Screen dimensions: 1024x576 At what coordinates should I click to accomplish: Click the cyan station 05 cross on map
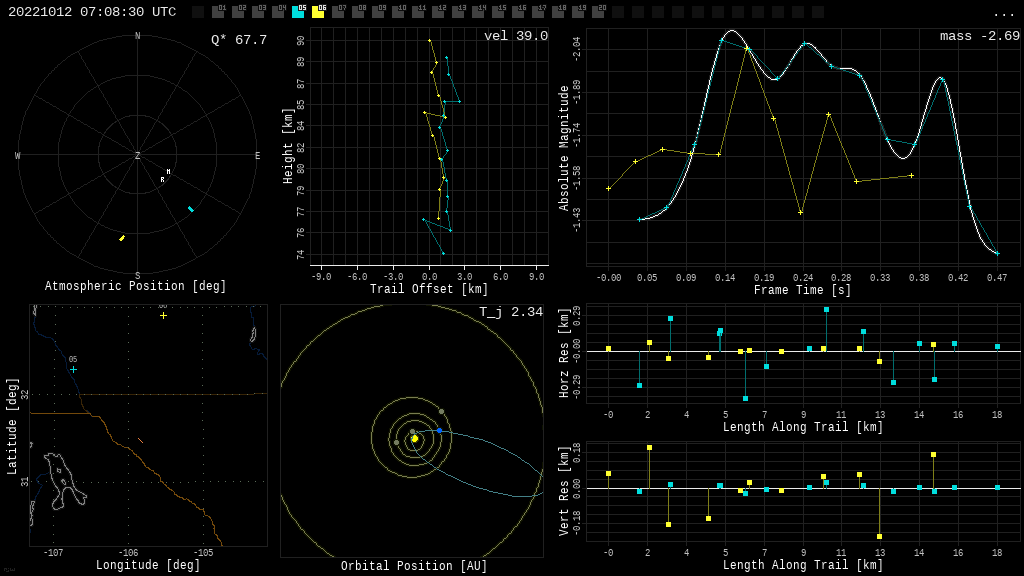pos(73,369)
